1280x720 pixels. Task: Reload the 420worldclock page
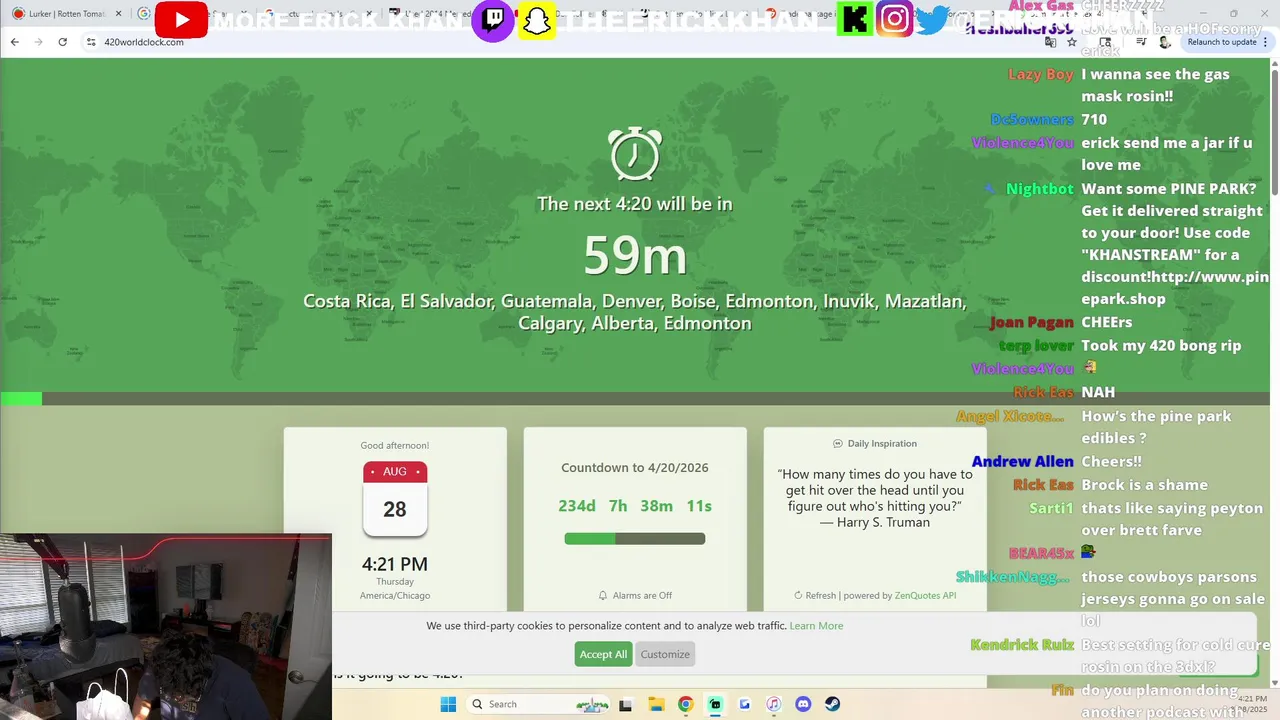pos(62,42)
